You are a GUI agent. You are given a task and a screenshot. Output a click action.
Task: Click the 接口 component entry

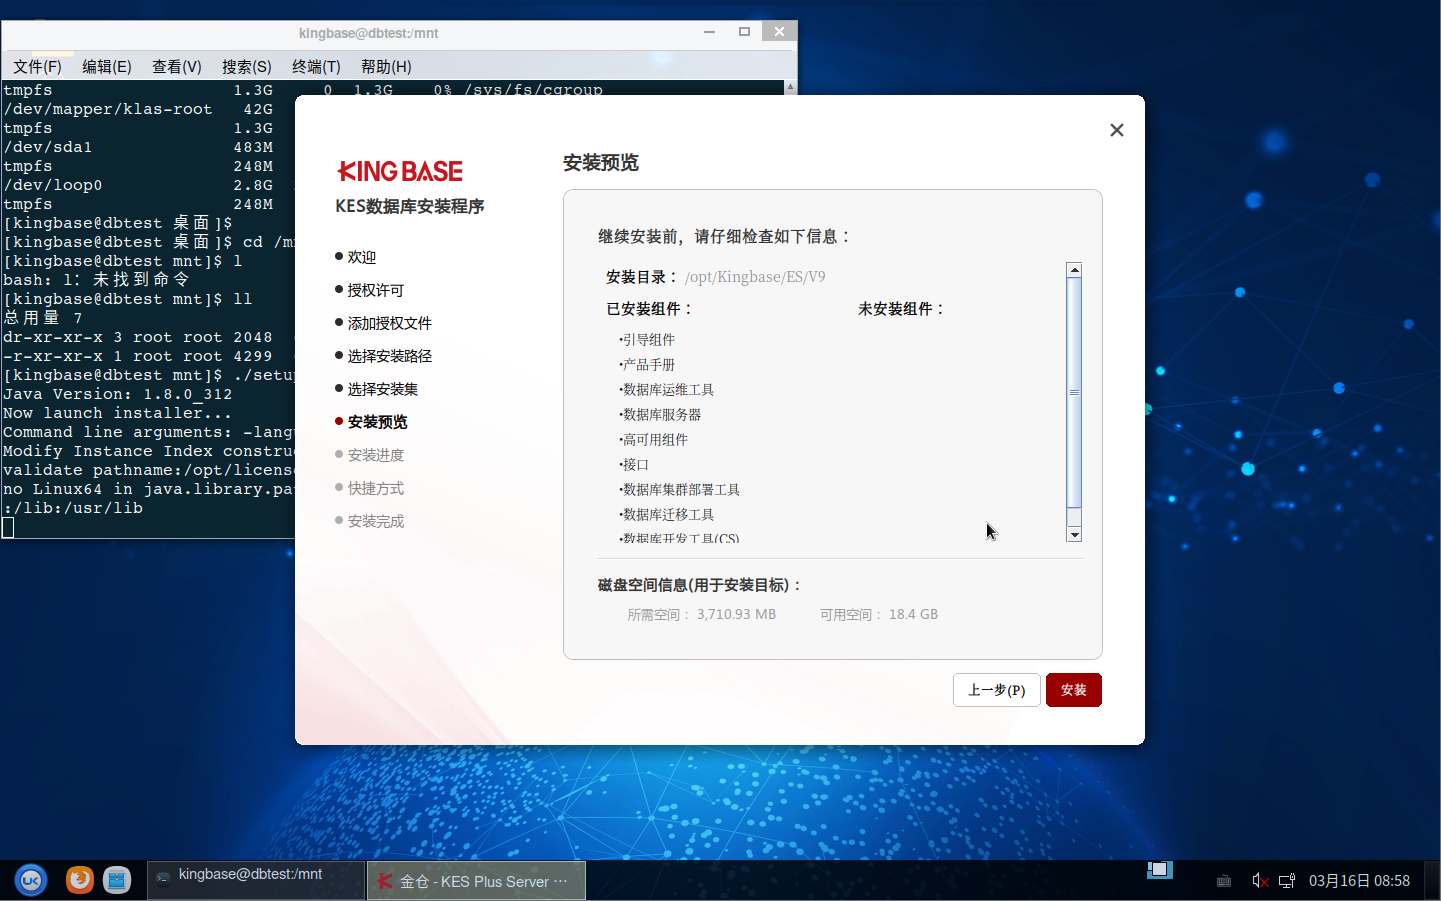(635, 465)
